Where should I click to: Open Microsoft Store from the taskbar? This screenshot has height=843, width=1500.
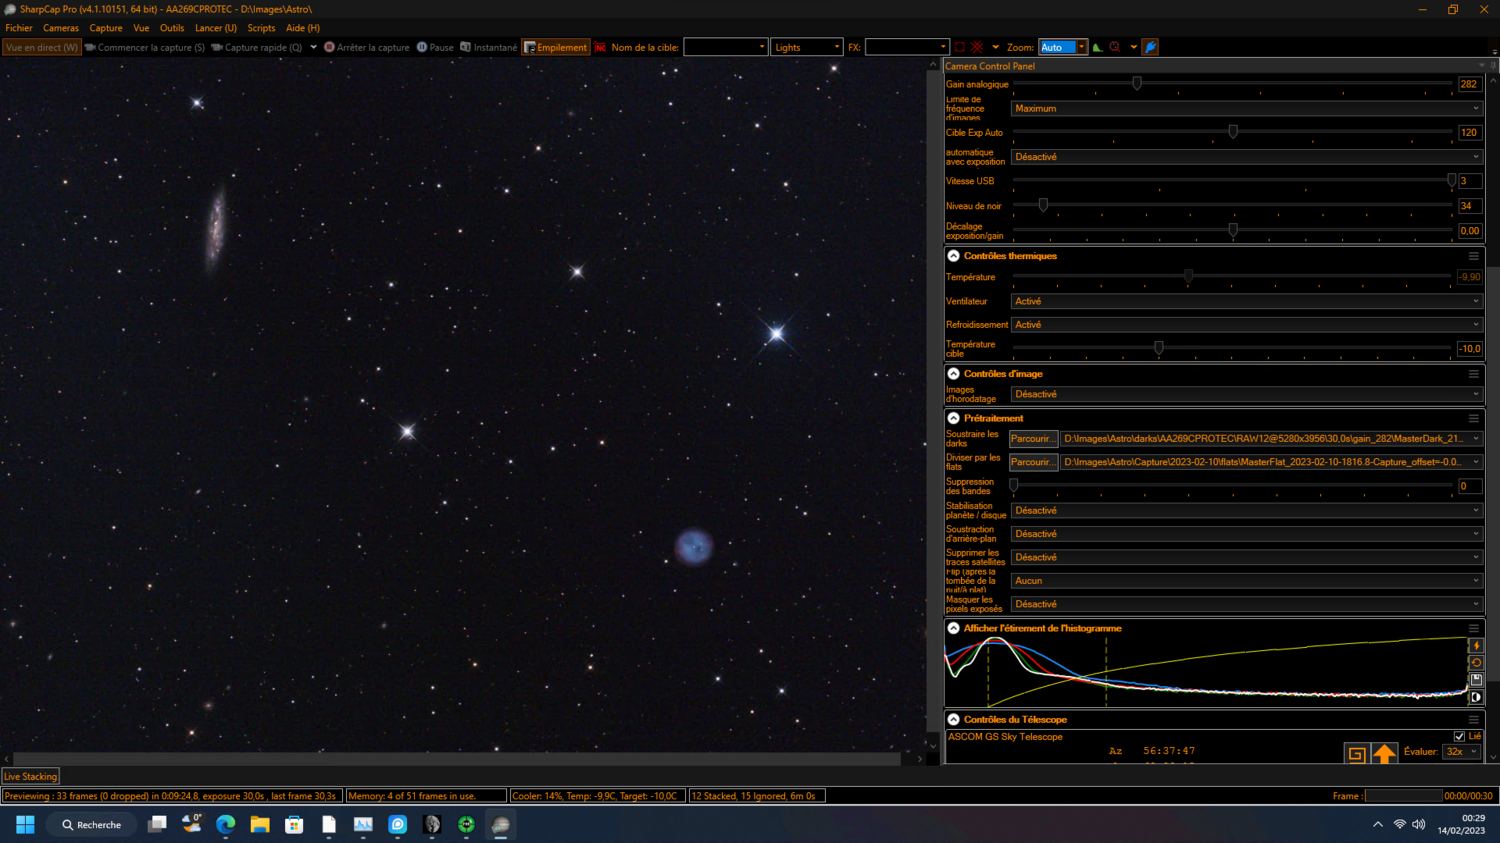coord(294,824)
